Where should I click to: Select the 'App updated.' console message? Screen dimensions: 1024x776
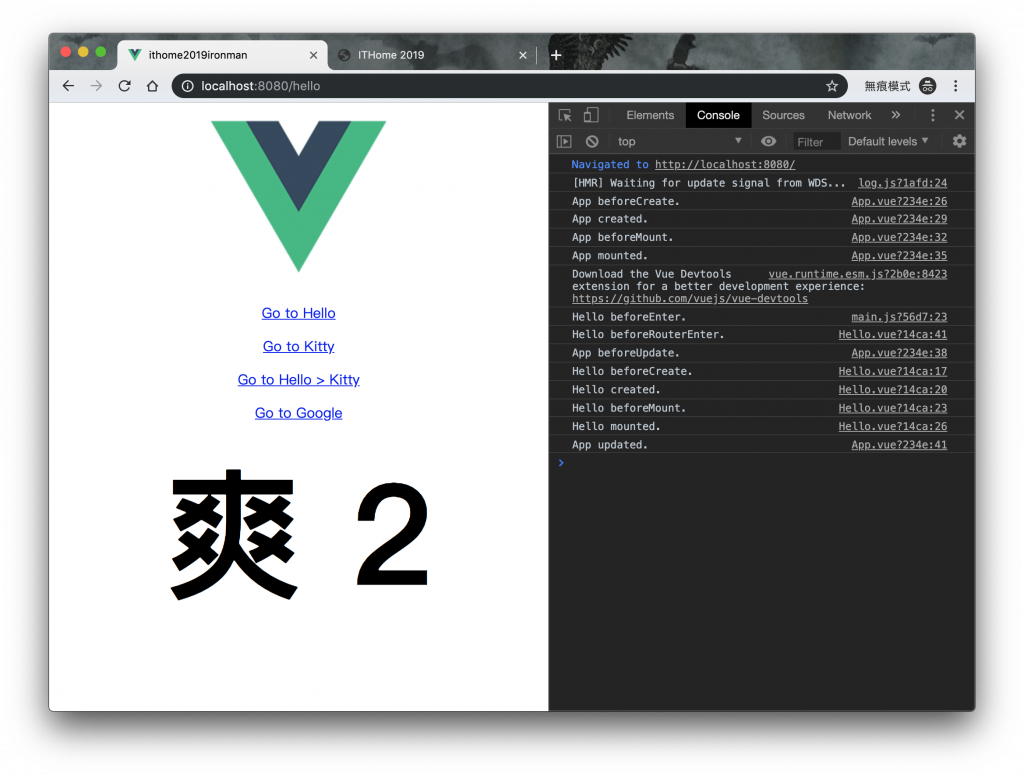609,445
